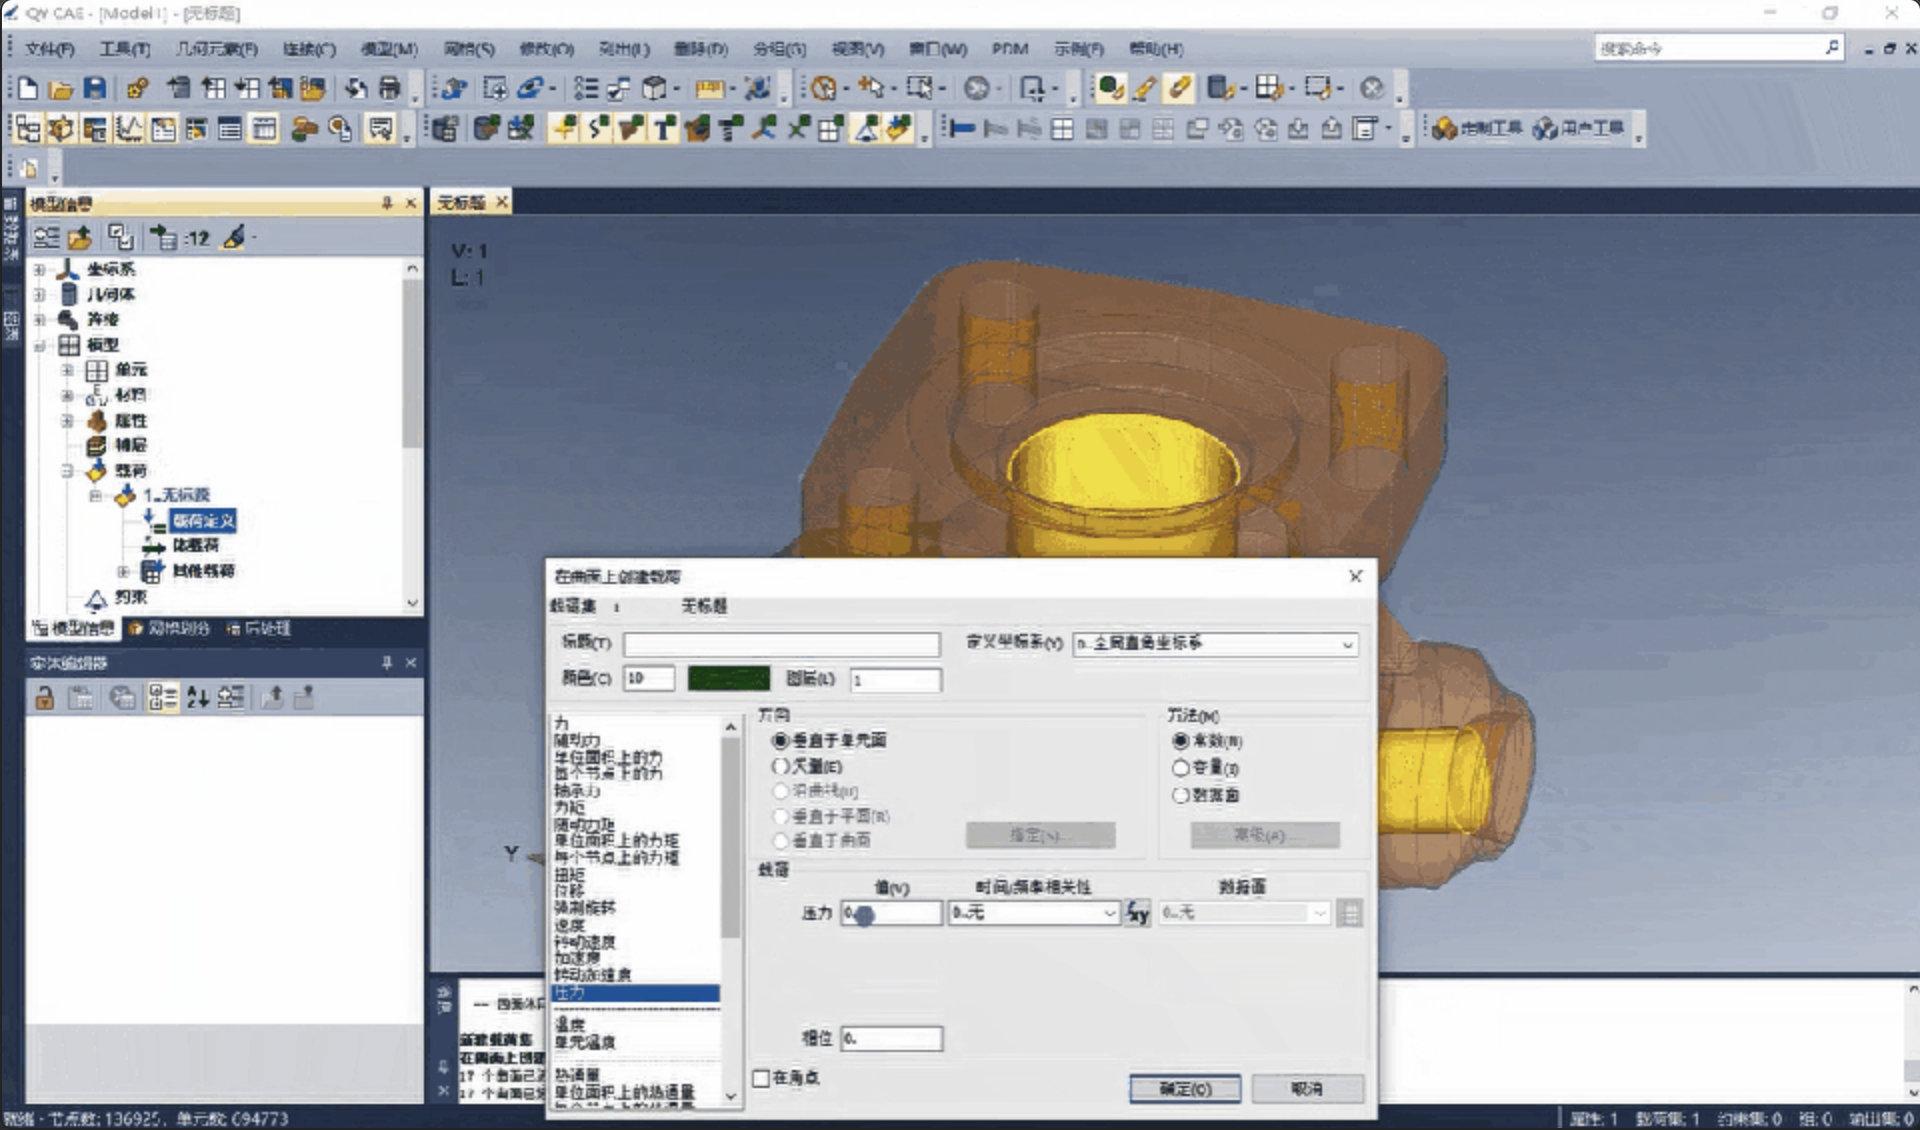Click the New document icon
Viewport: 1920px width, 1130px height.
coord(28,88)
